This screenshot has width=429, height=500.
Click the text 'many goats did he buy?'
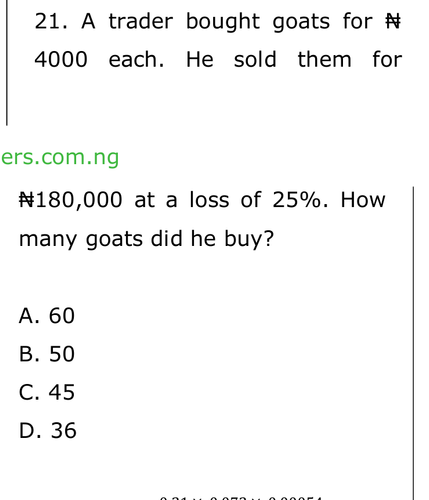pyautogui.click(x=146, y=239)
